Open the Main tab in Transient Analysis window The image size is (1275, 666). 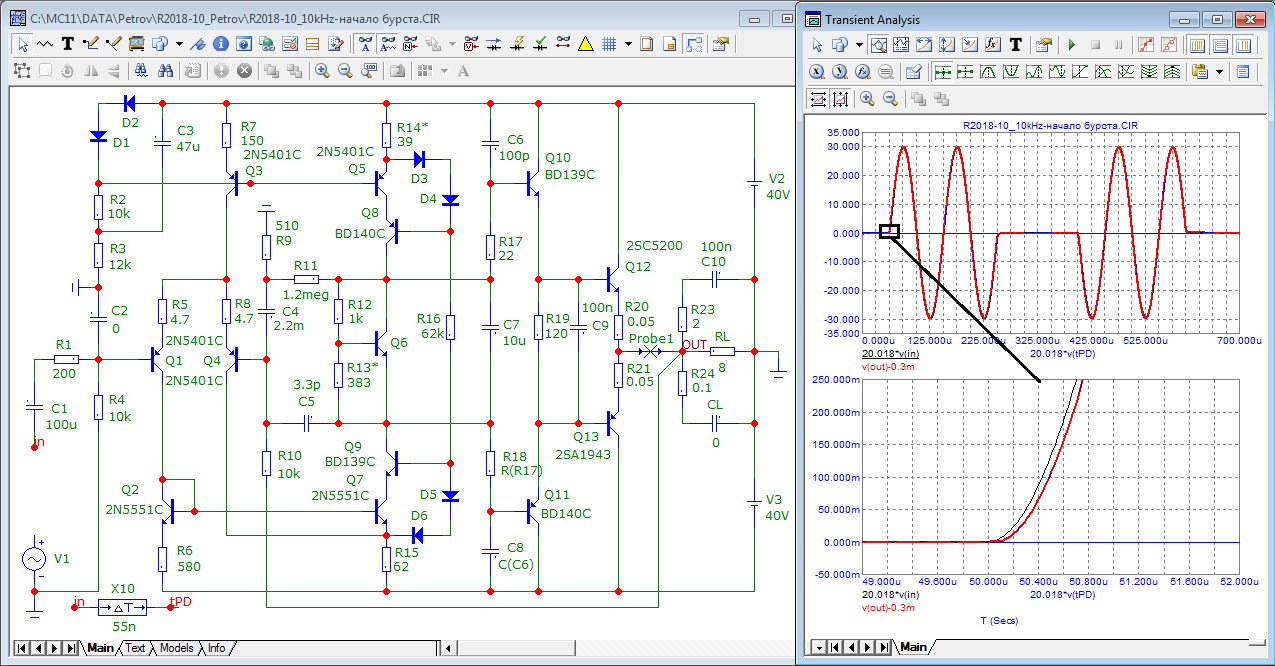pos(913,647)
